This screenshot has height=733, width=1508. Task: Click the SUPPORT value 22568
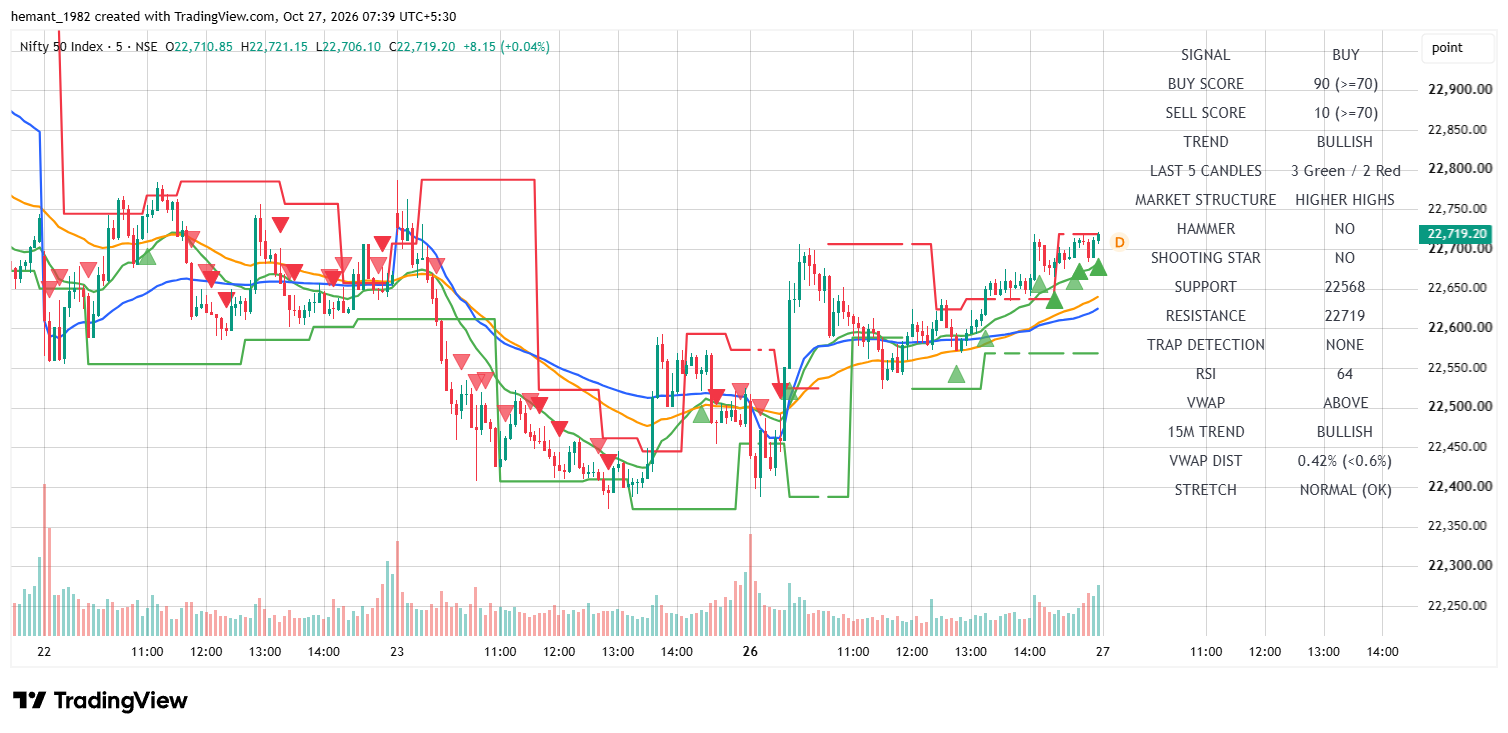point(1345,287)
